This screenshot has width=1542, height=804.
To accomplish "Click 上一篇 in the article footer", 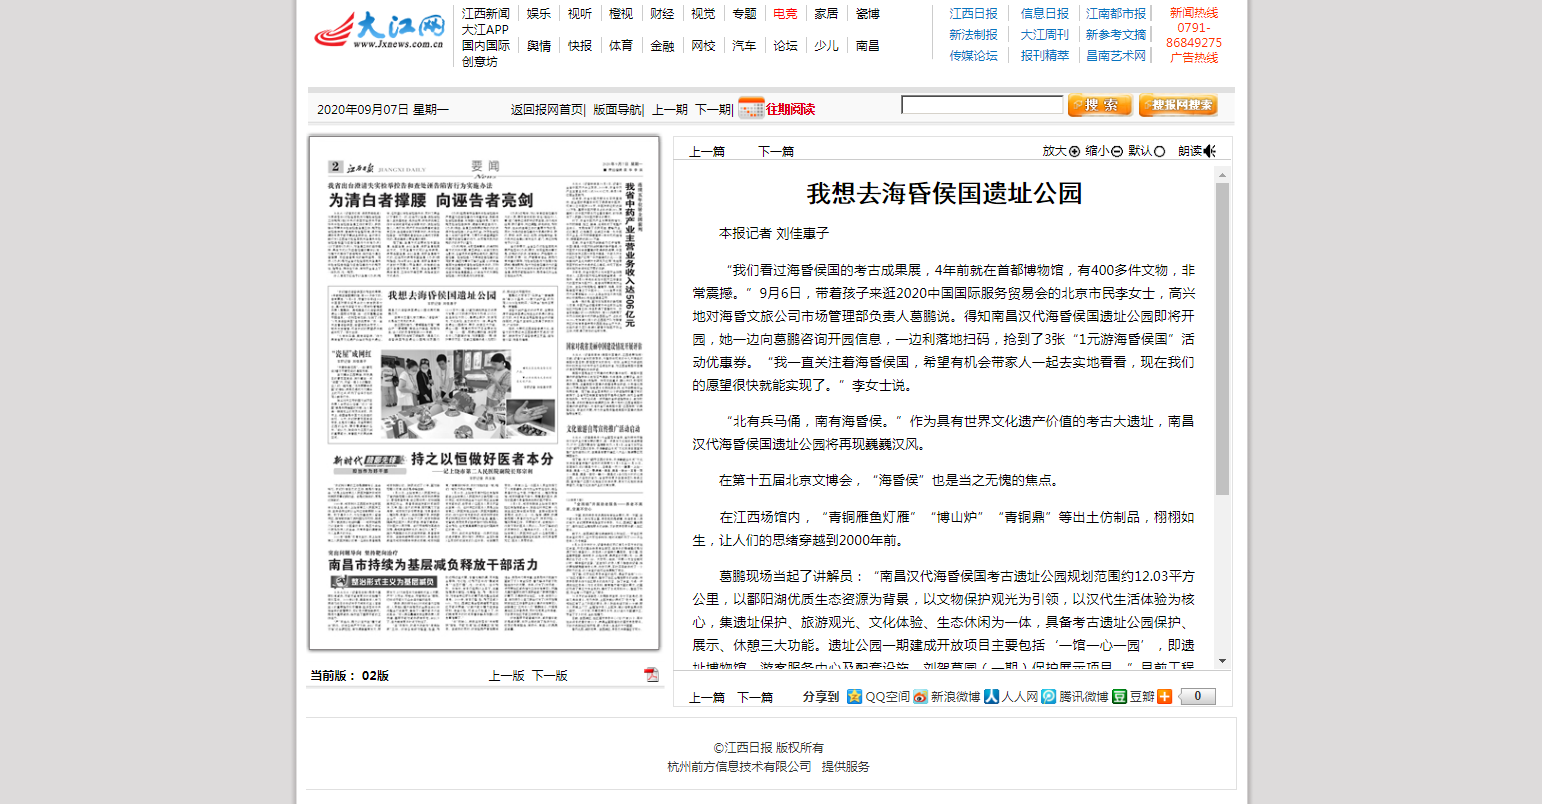I will point(707,697).
